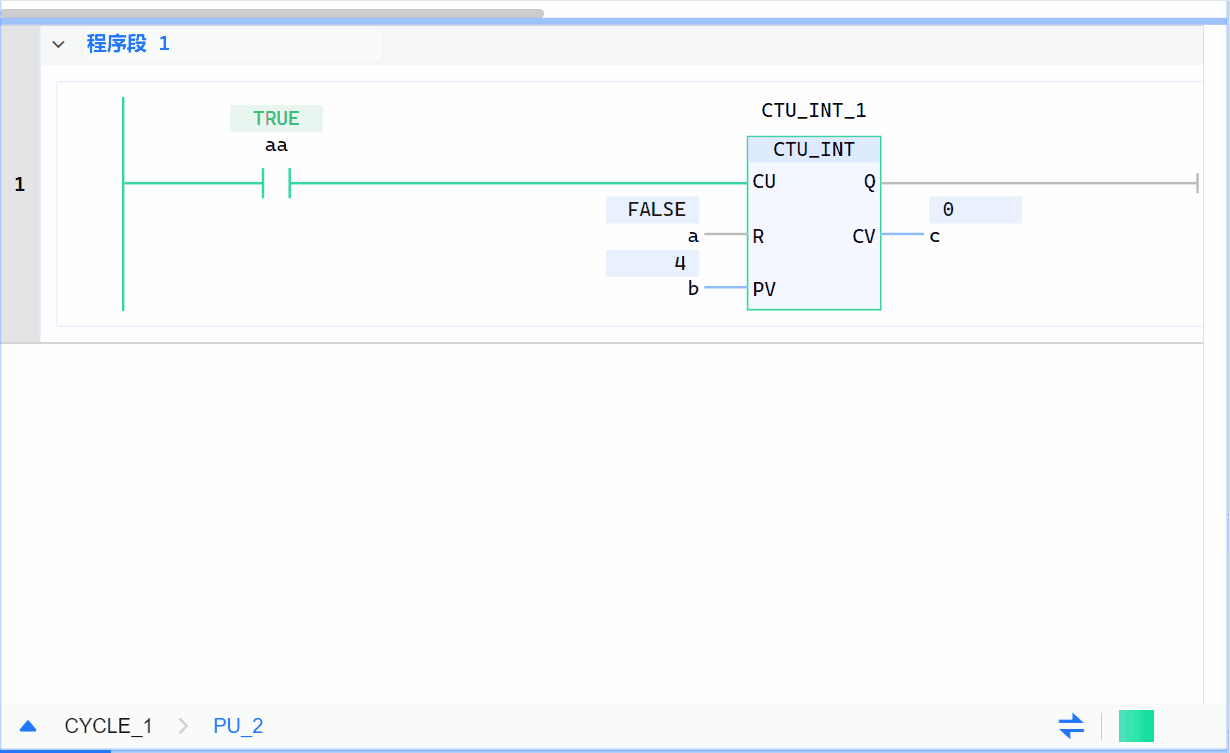This screenshot has width=1230, height=753.
Task: Click the horizontal scrollbar at the top
Action: coord(272,13)
